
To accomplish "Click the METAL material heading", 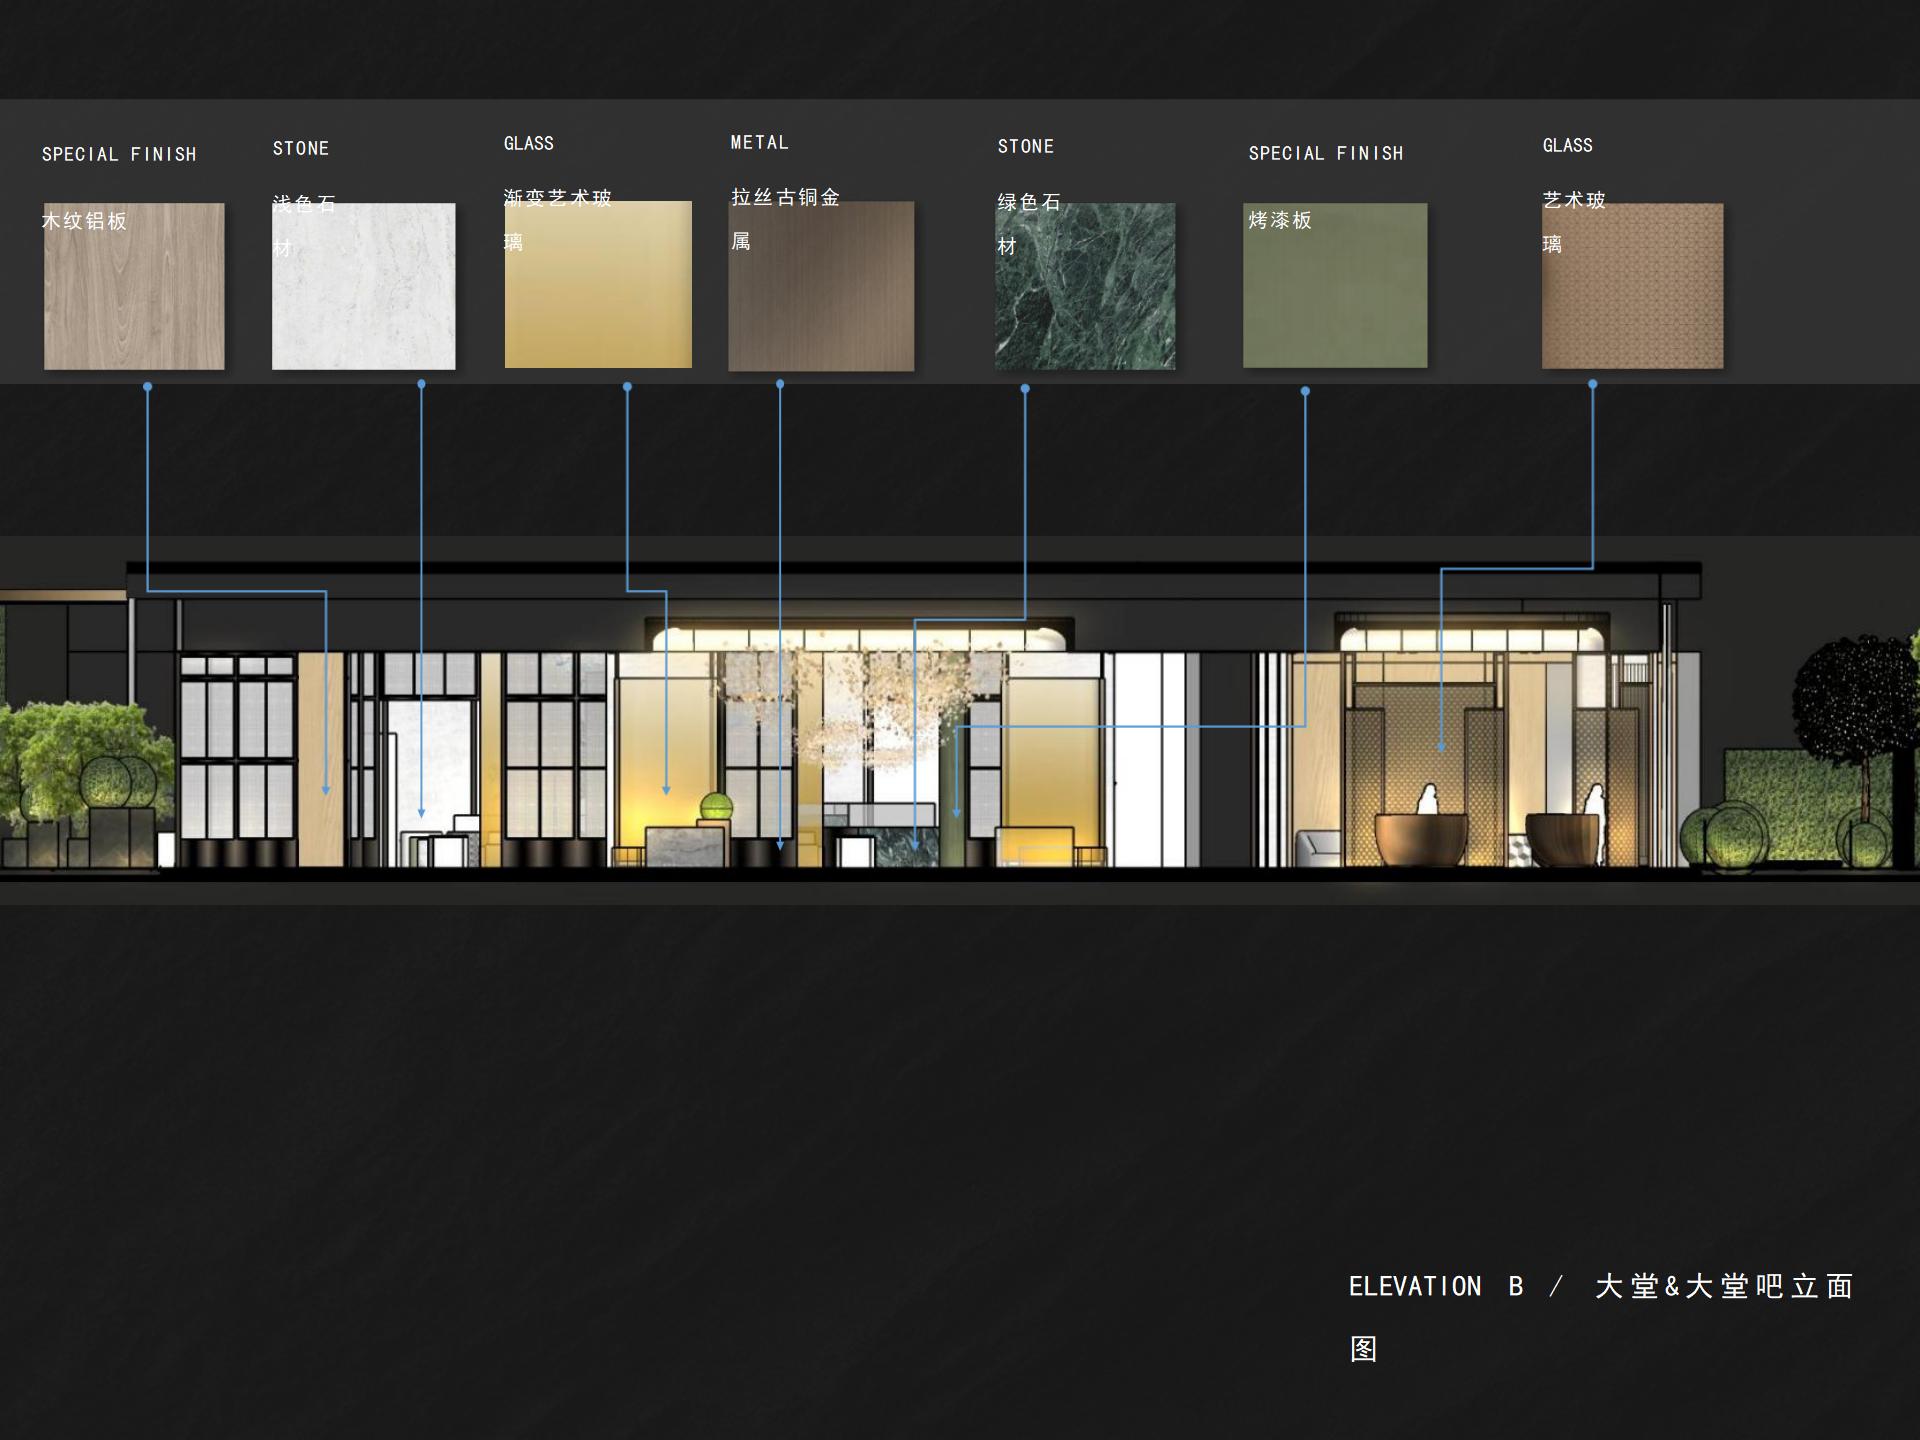I will 759,143.
